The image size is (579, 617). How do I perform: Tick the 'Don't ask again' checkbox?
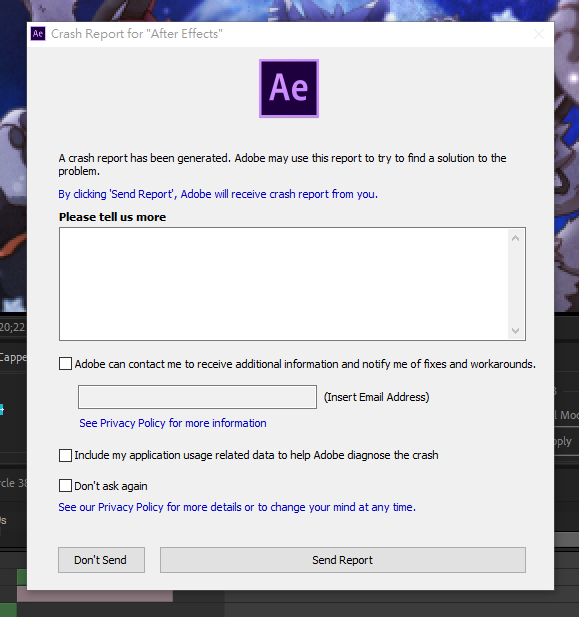point(65,486)
